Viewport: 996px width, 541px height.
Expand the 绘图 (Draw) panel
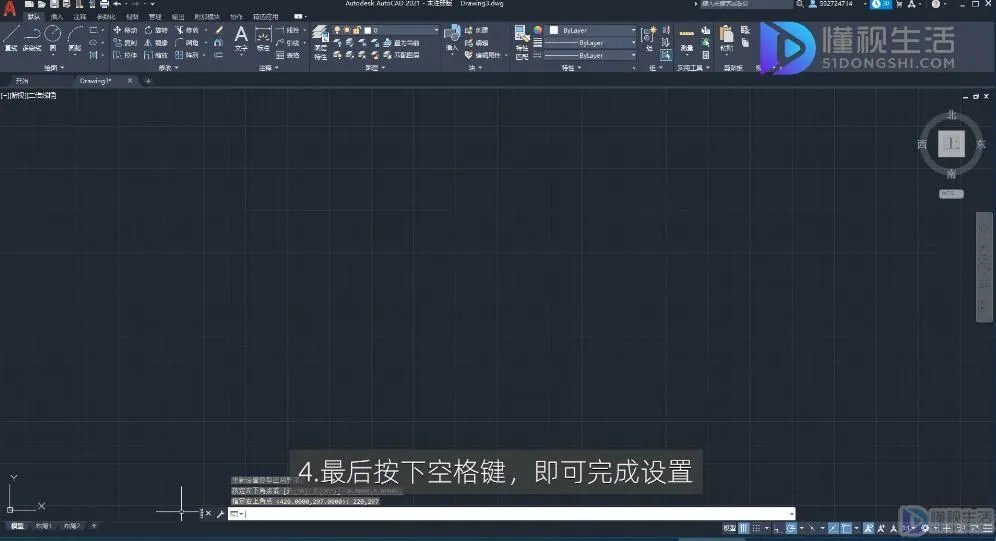53,67
